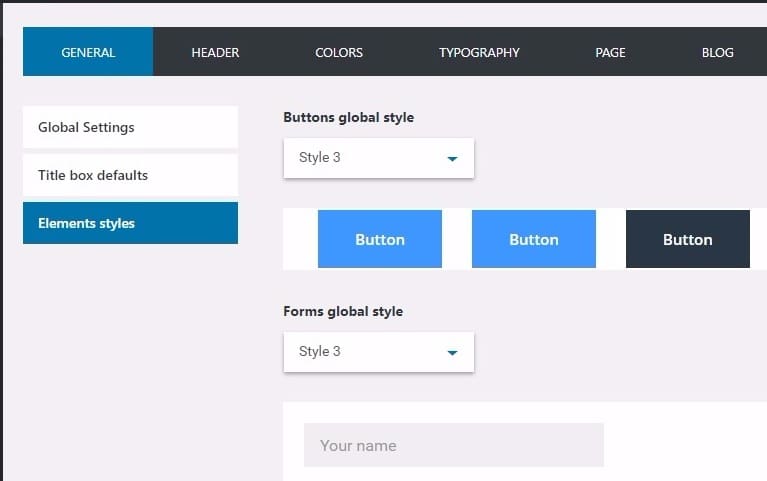
Task: Click the leftmost blue preview Button
Action: click(380, 239)
